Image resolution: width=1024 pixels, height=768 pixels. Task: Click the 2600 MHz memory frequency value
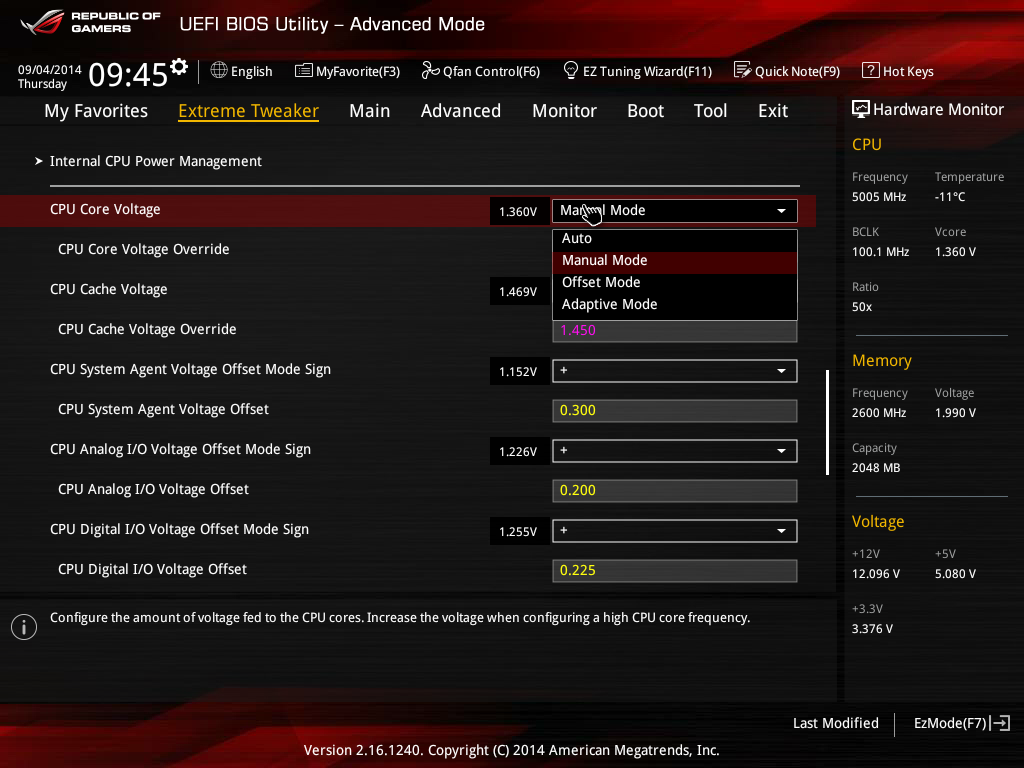click(879, 413)
